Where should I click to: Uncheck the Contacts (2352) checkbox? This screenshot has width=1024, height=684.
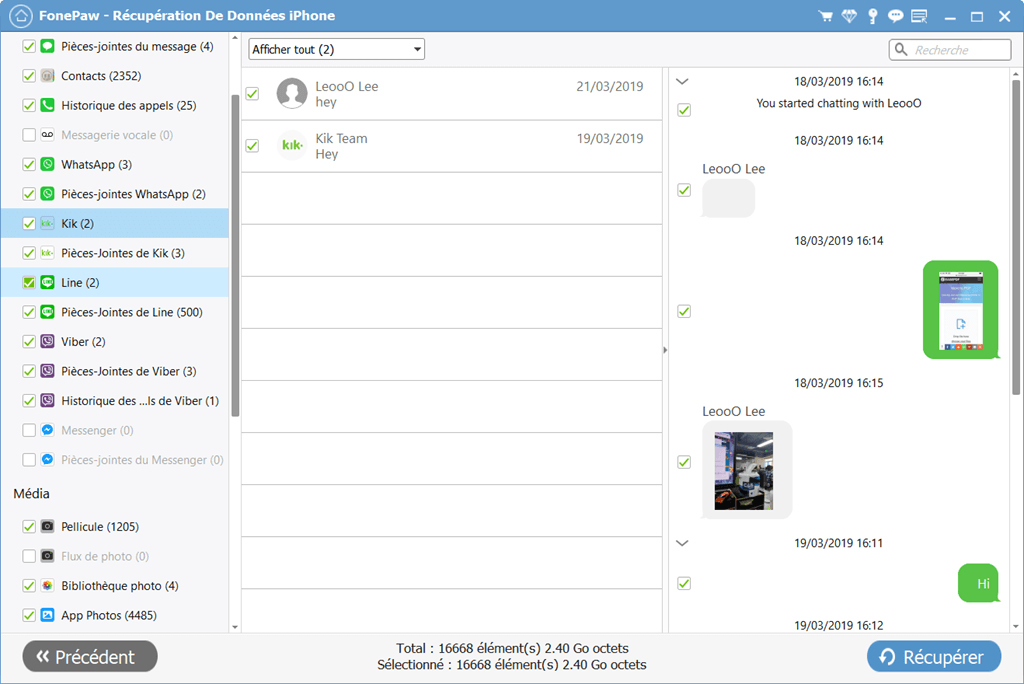click(x=29, y=76)
